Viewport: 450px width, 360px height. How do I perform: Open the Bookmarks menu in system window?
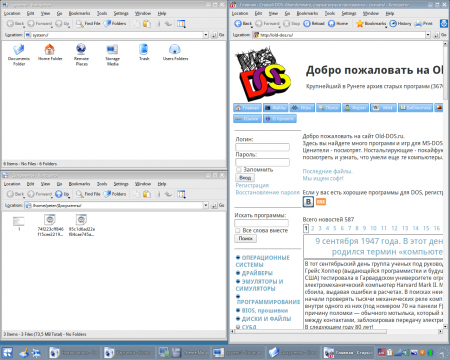(79, 13)
